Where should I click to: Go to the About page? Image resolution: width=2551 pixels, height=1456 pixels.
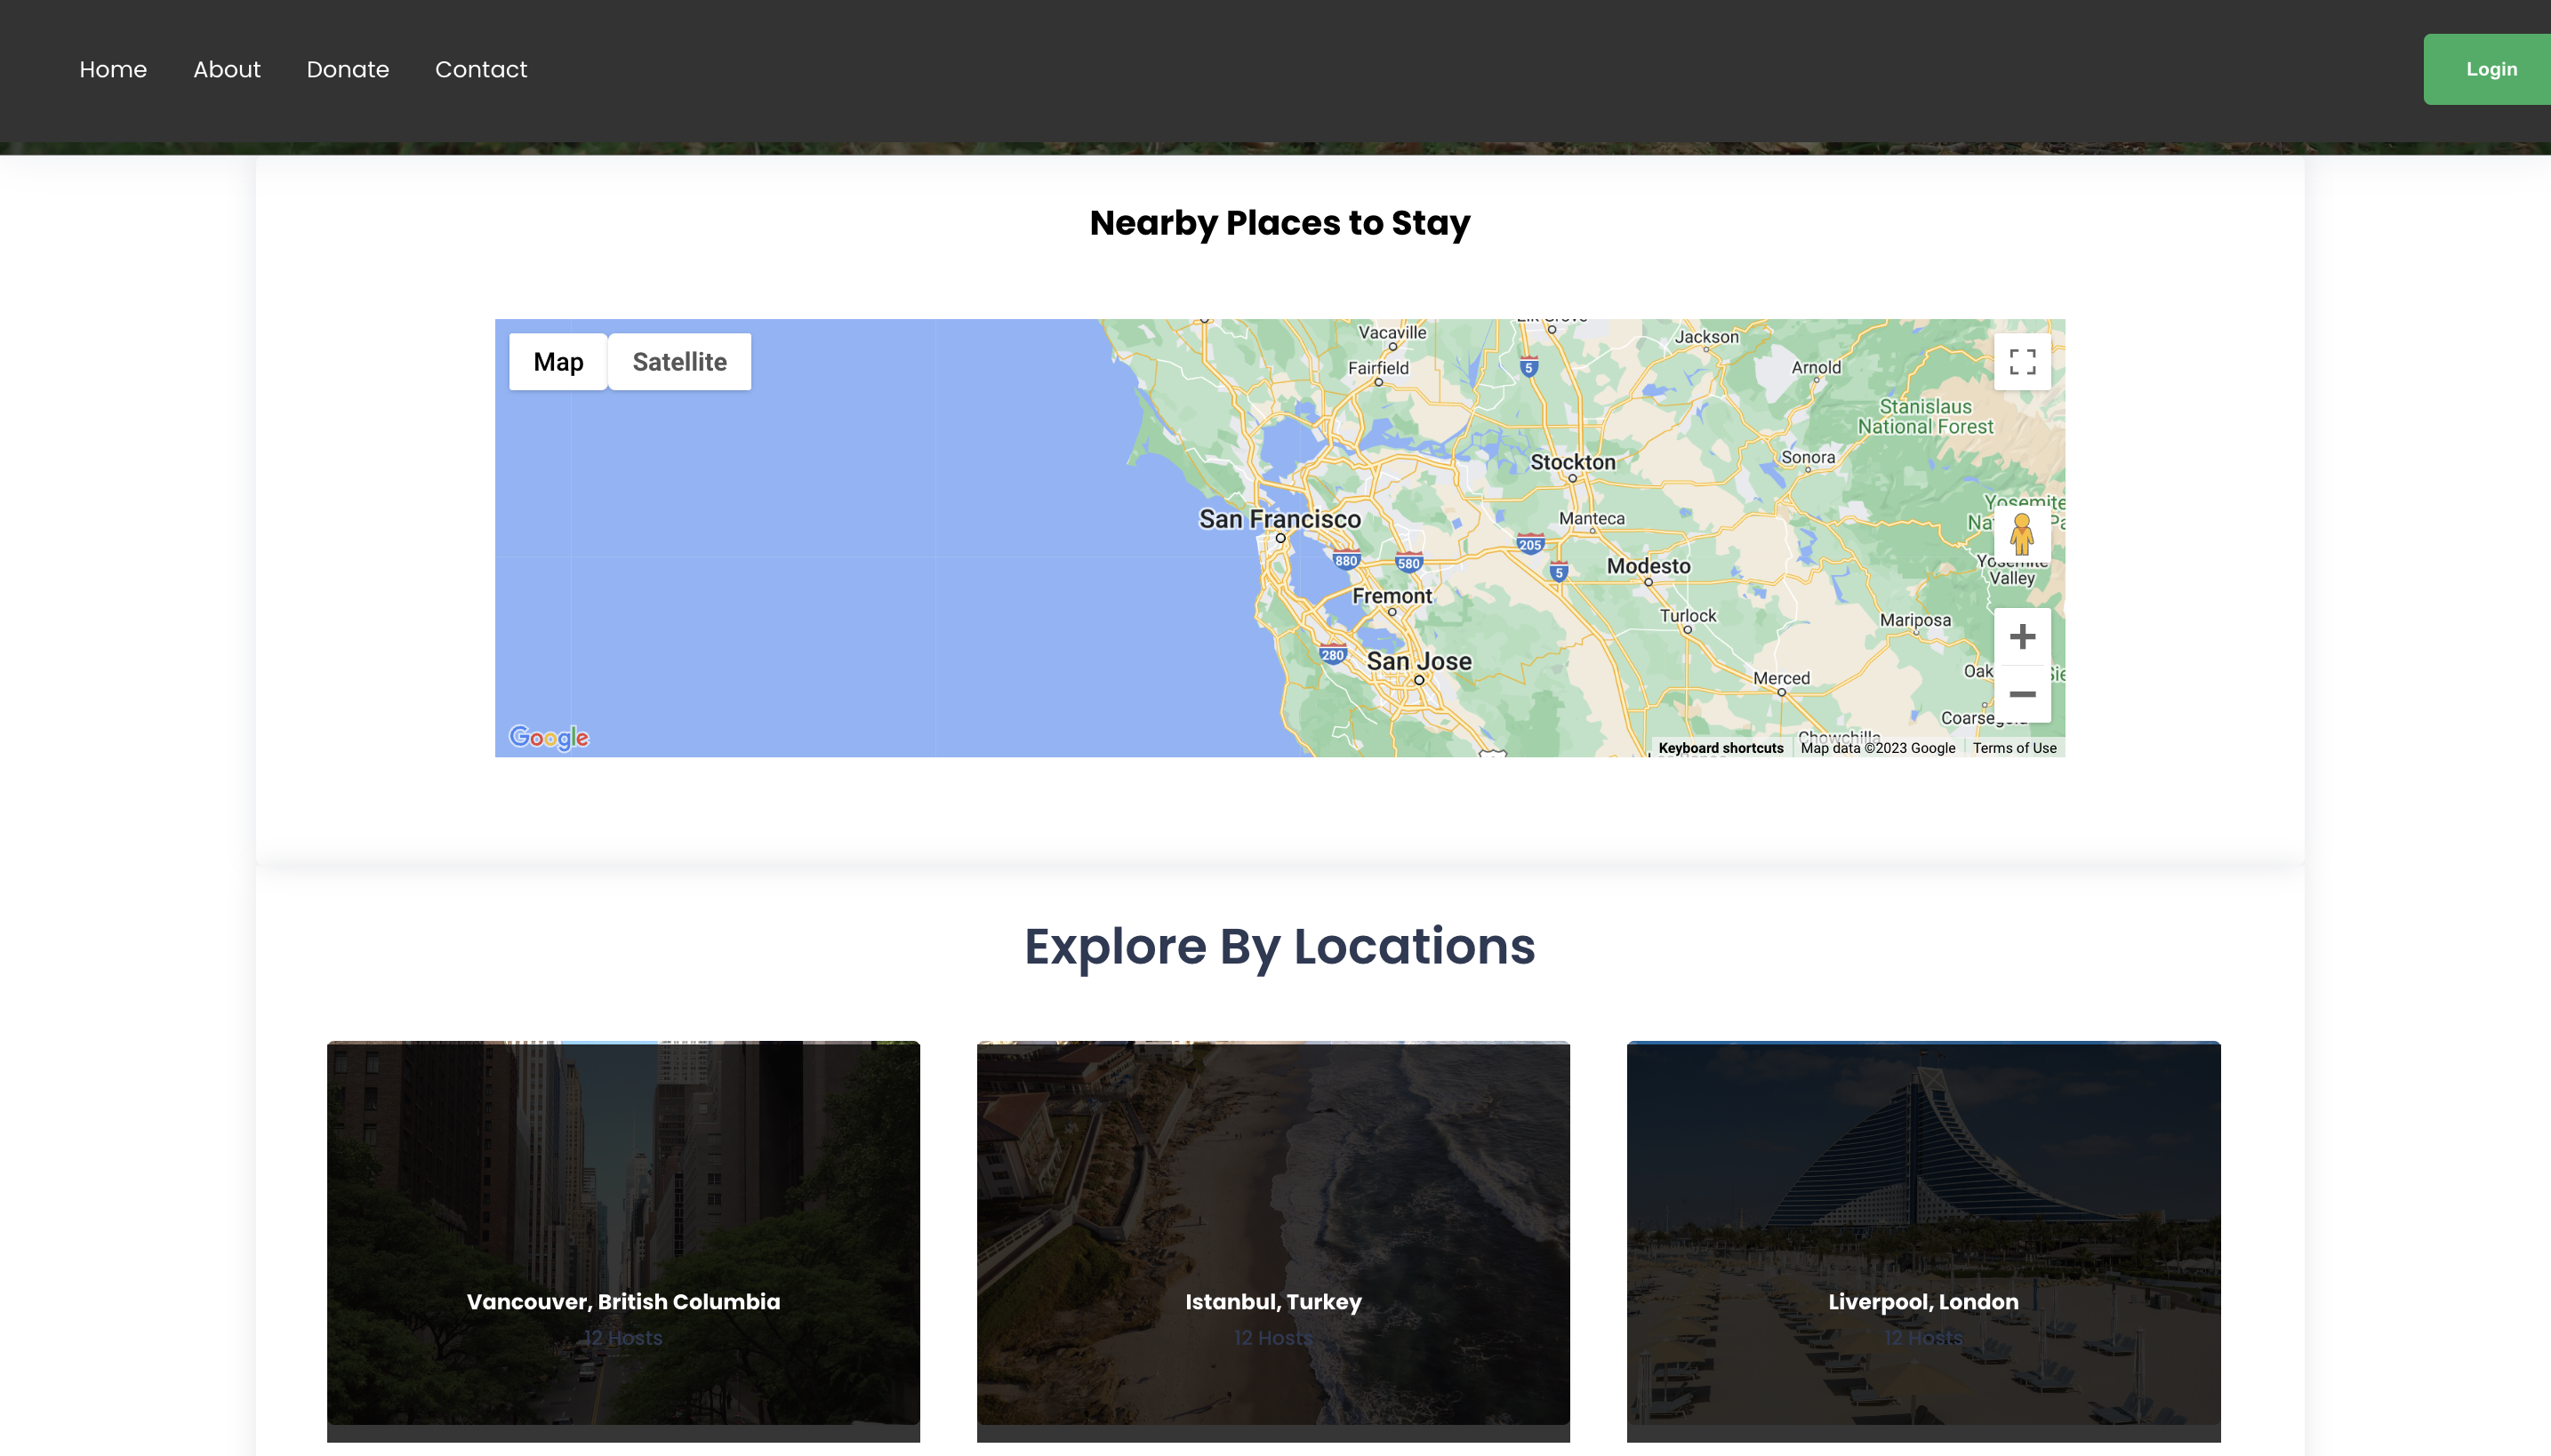[226, 69]
